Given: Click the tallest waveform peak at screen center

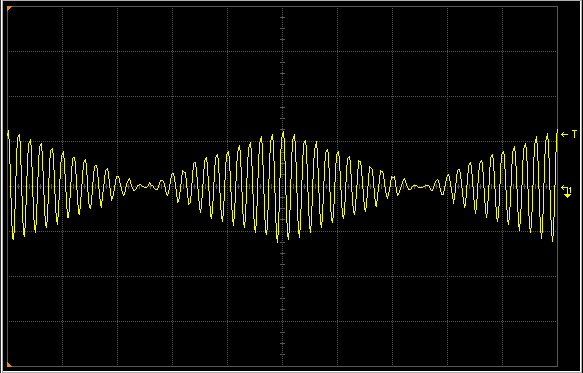Looking at the screenshot, I should 283,132.
